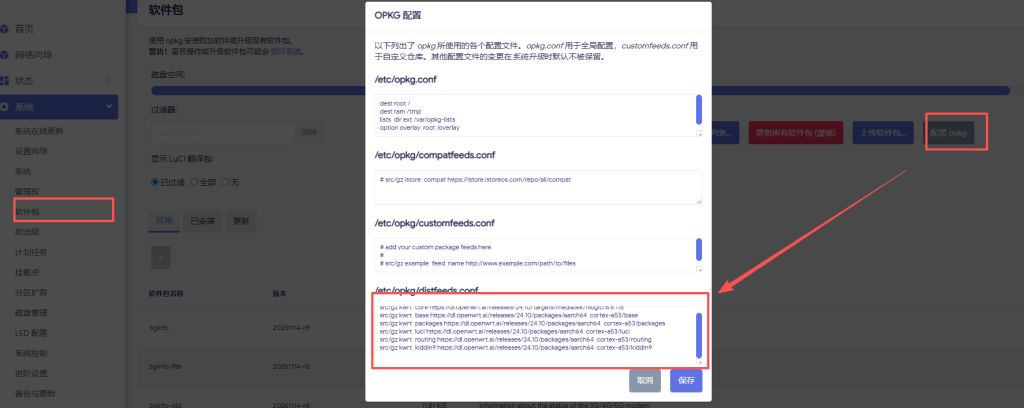Focus the /etc/opkg.conf text area
The image size is (1024, 408).
coord(538,115)
